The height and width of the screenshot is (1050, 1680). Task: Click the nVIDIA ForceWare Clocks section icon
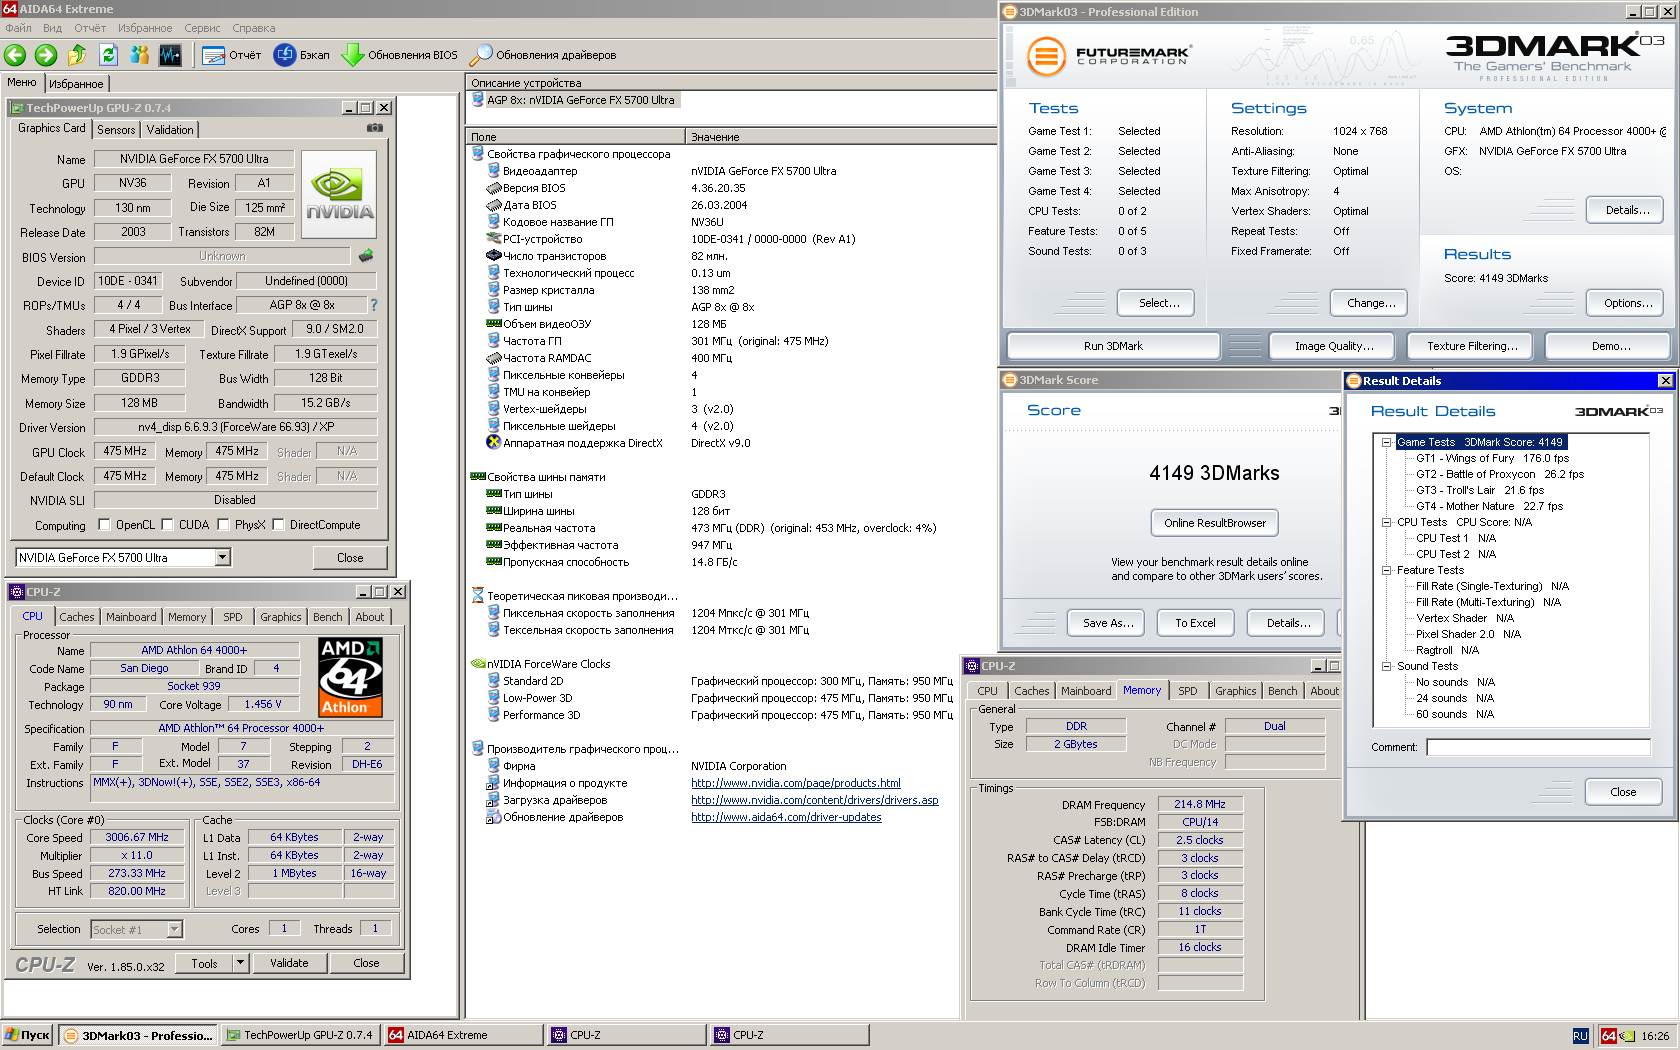478,664
